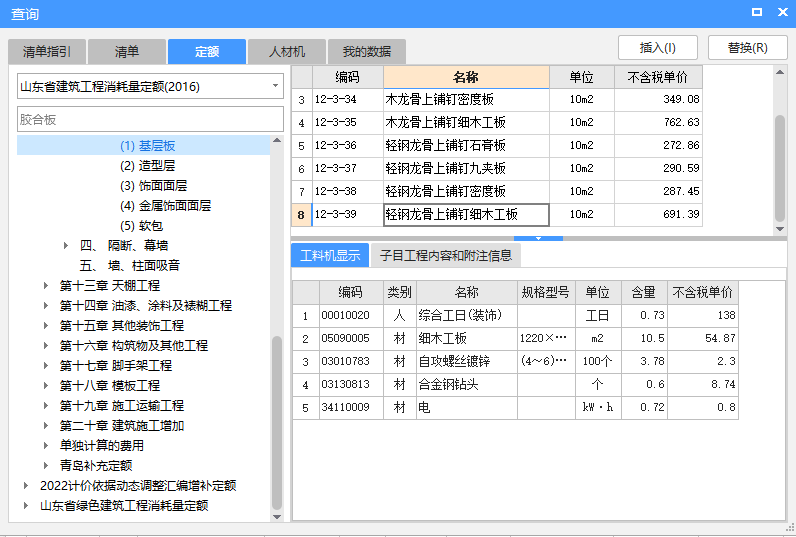Expand 第十七章 脚手架工程 arrow
Screen dimensions: 796x537
click(x=46, y=365)
